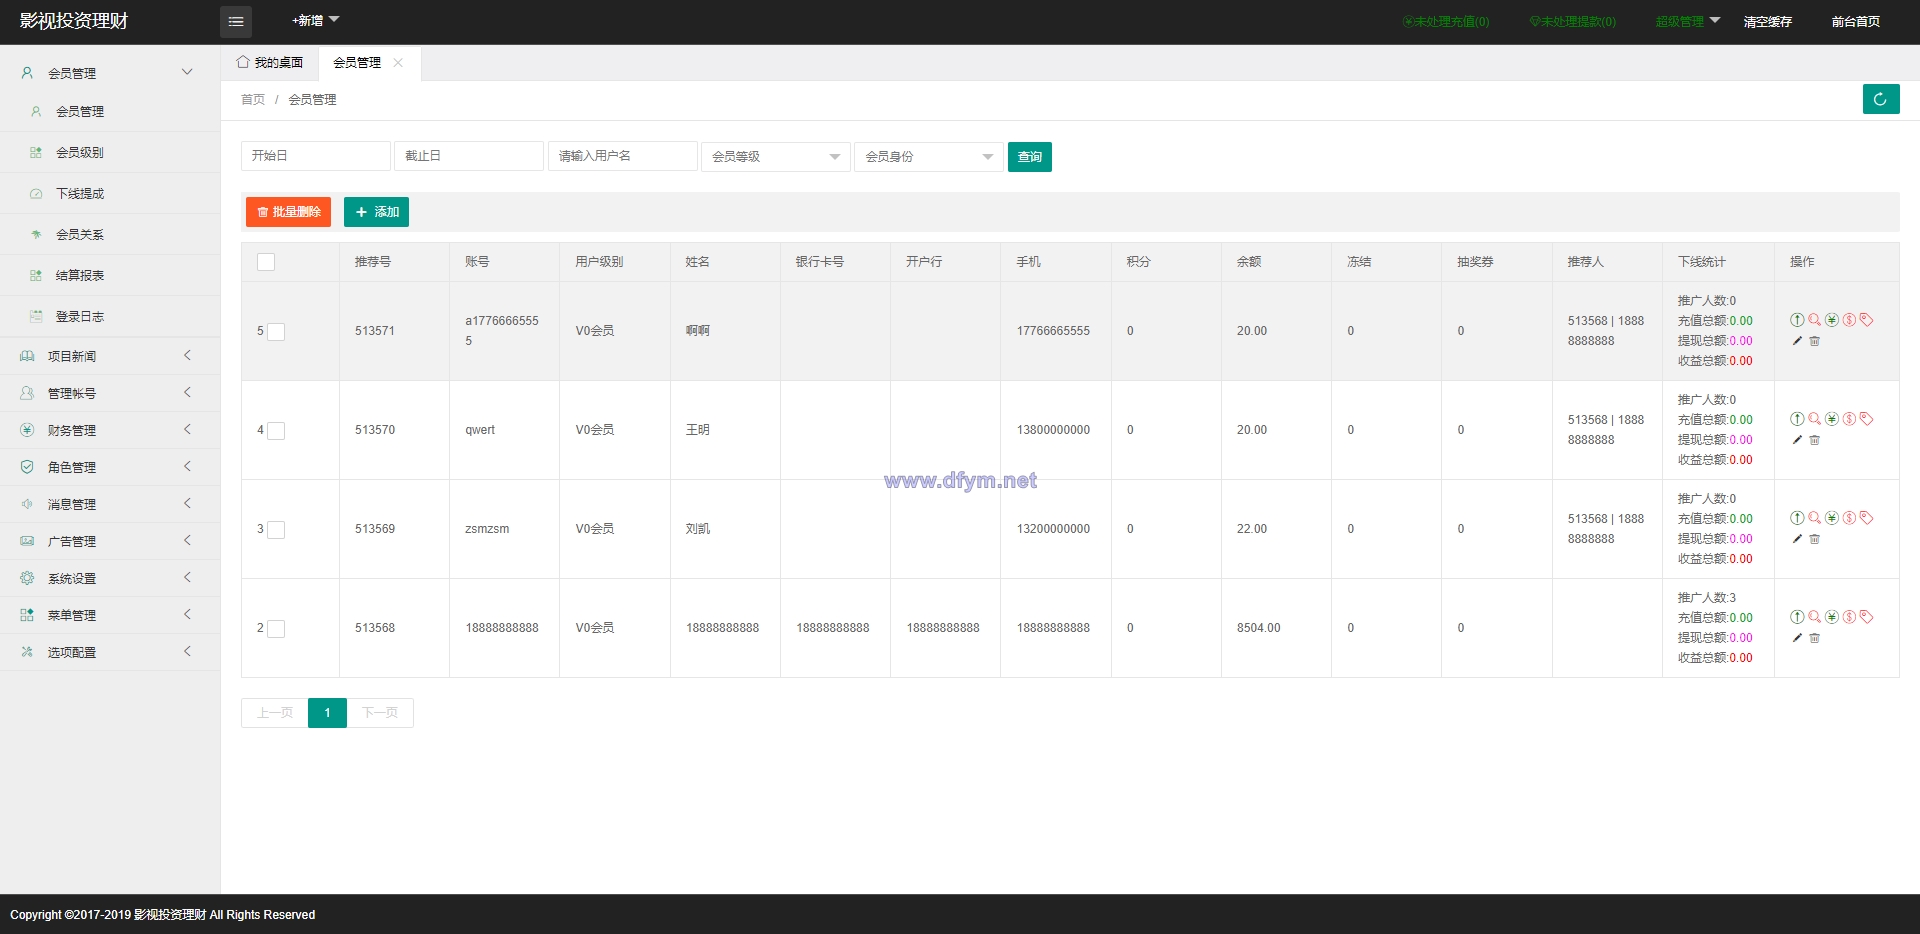Image resolution: width=1920 pixels, height=934 pixels.
Task: Check the checkbox for row 4 (513570)
Action: [276, 431]
